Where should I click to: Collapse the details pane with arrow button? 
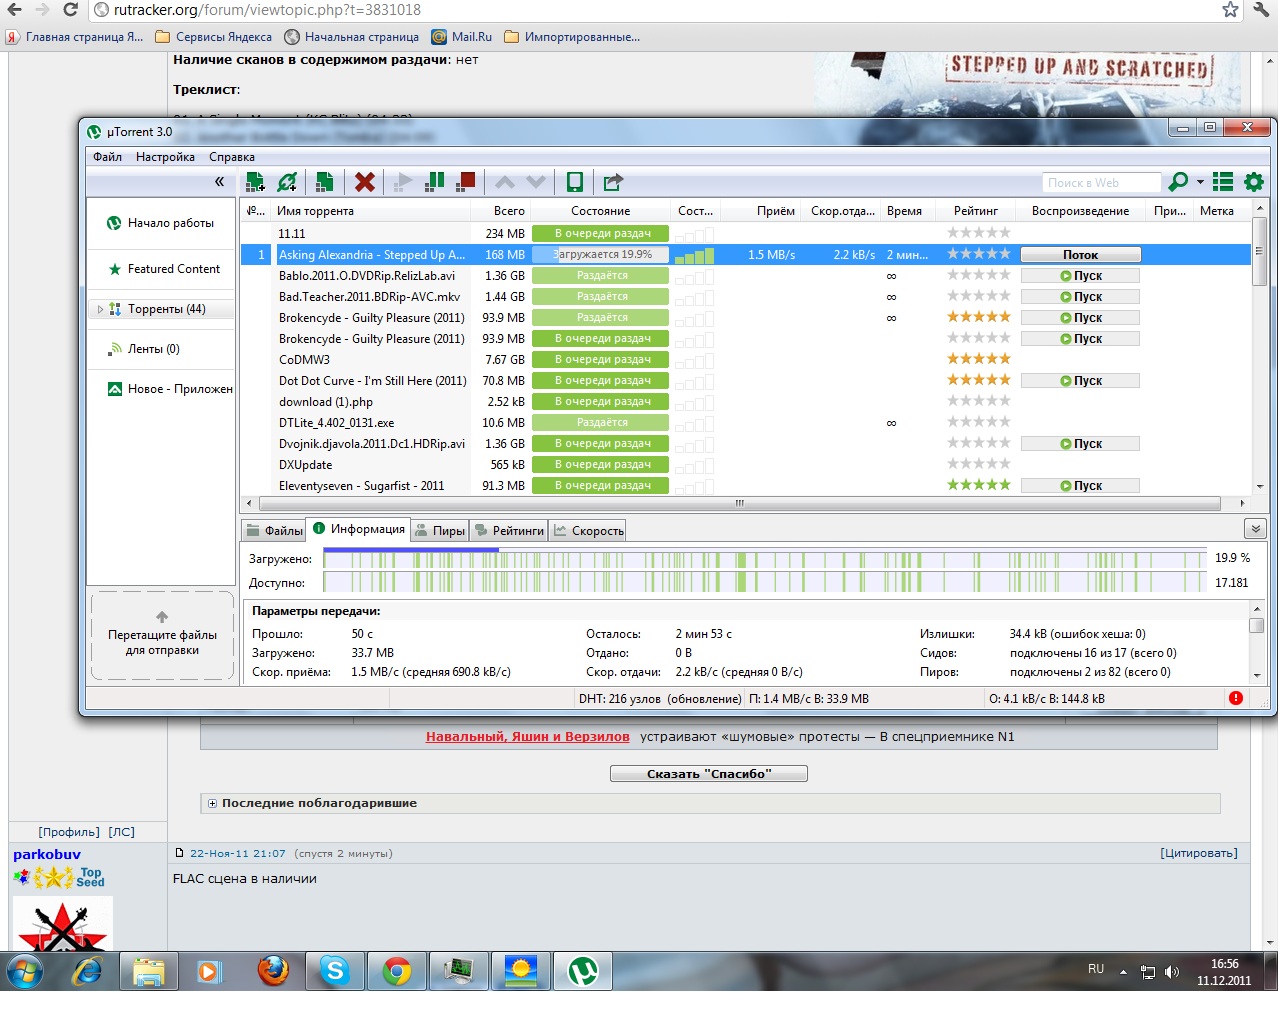[1254, 529]
